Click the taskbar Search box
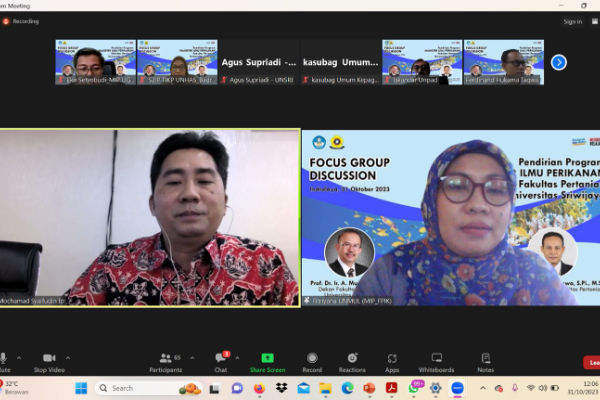Screen dimensions: 600x400 [x=148, y=388]
